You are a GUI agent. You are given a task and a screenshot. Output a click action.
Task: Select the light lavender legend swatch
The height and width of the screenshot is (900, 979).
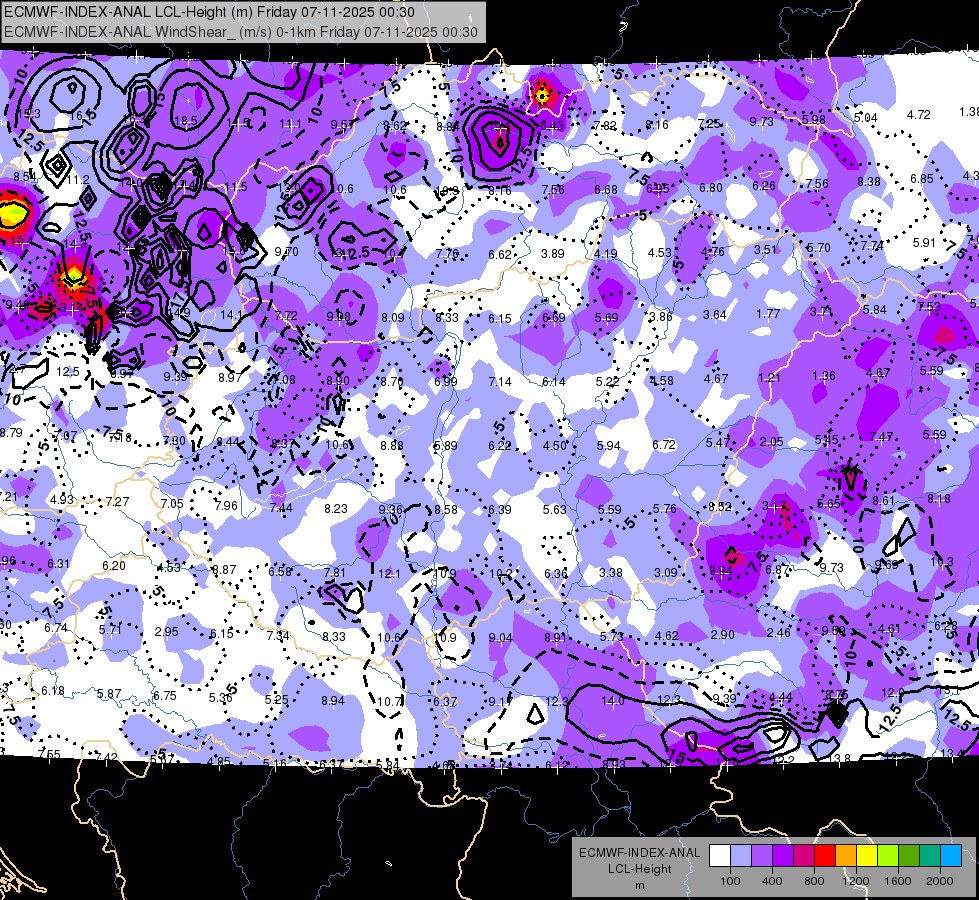tap(741, 856)
